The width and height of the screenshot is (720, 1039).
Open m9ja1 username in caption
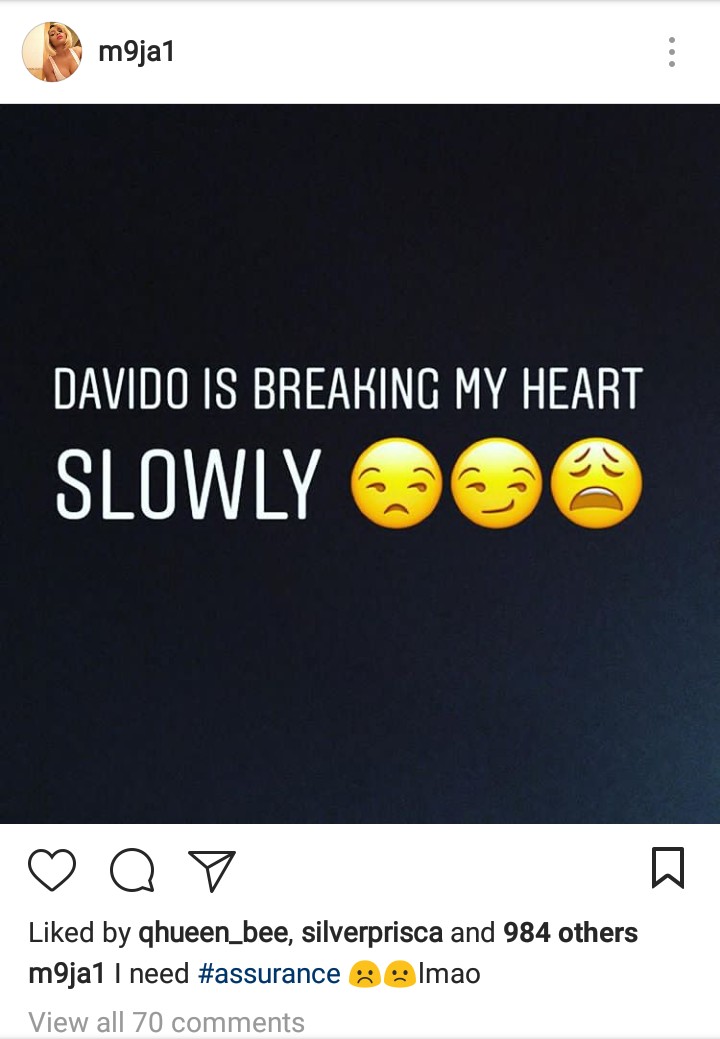click(67, 973)
